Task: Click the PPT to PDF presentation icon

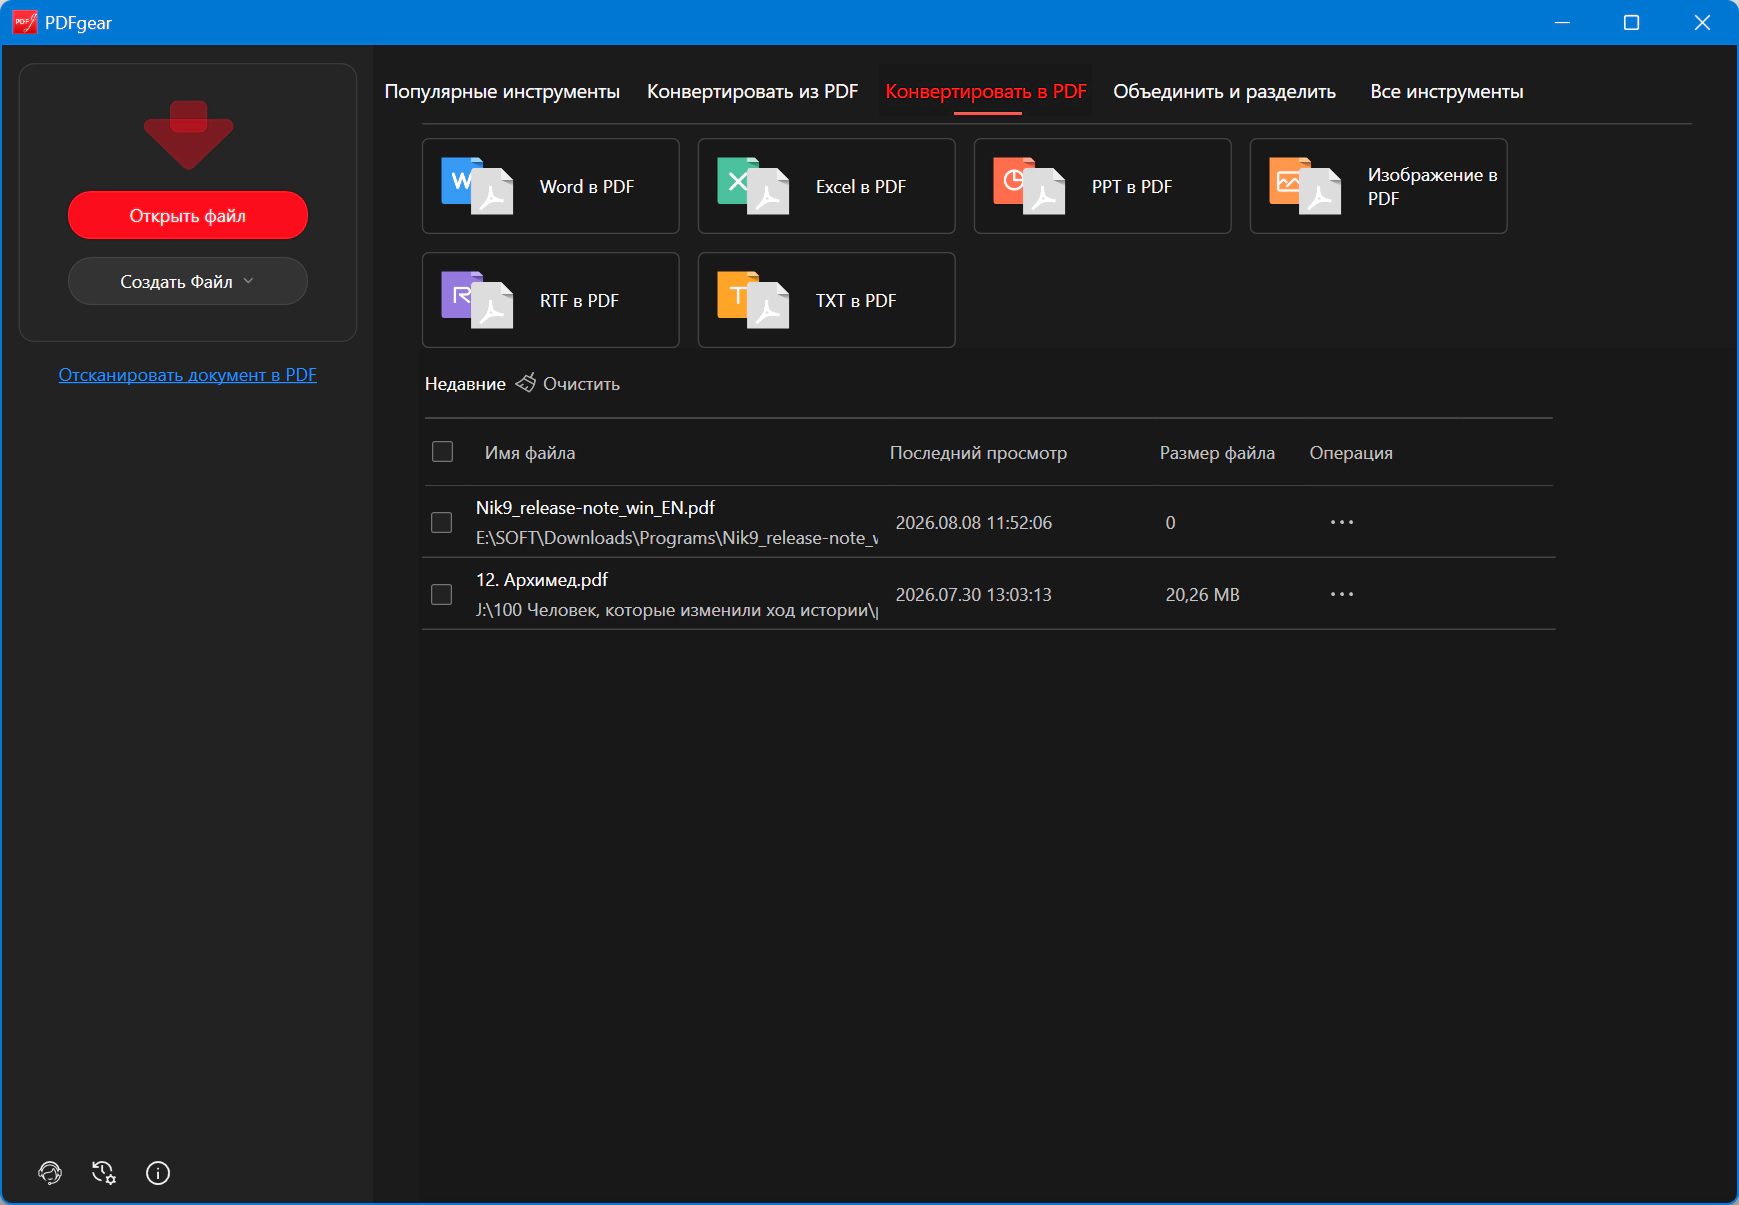Action: click(1029, 186)
